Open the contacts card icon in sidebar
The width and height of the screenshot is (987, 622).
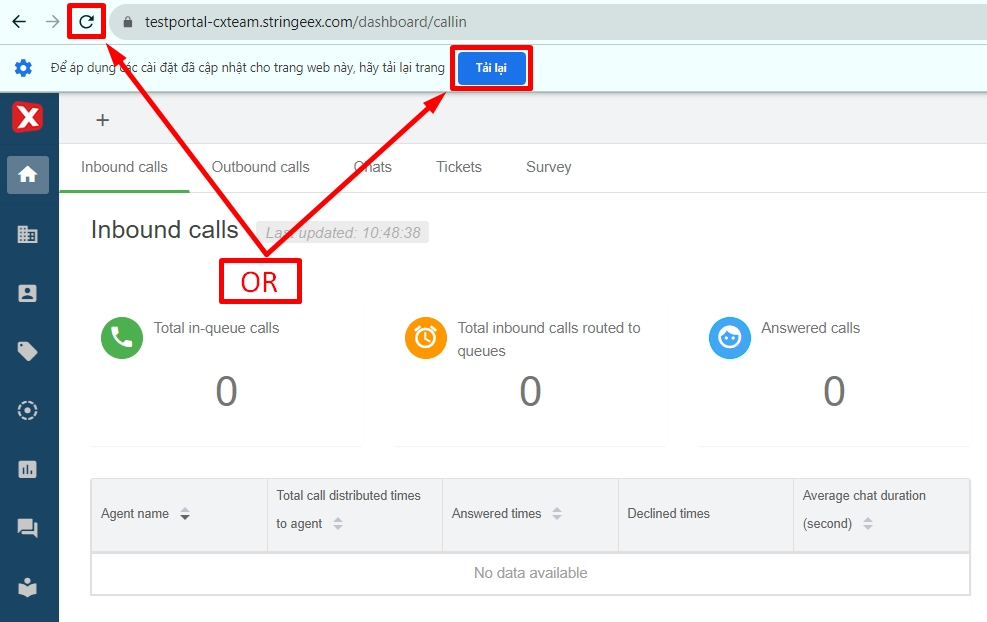[28, 293]
